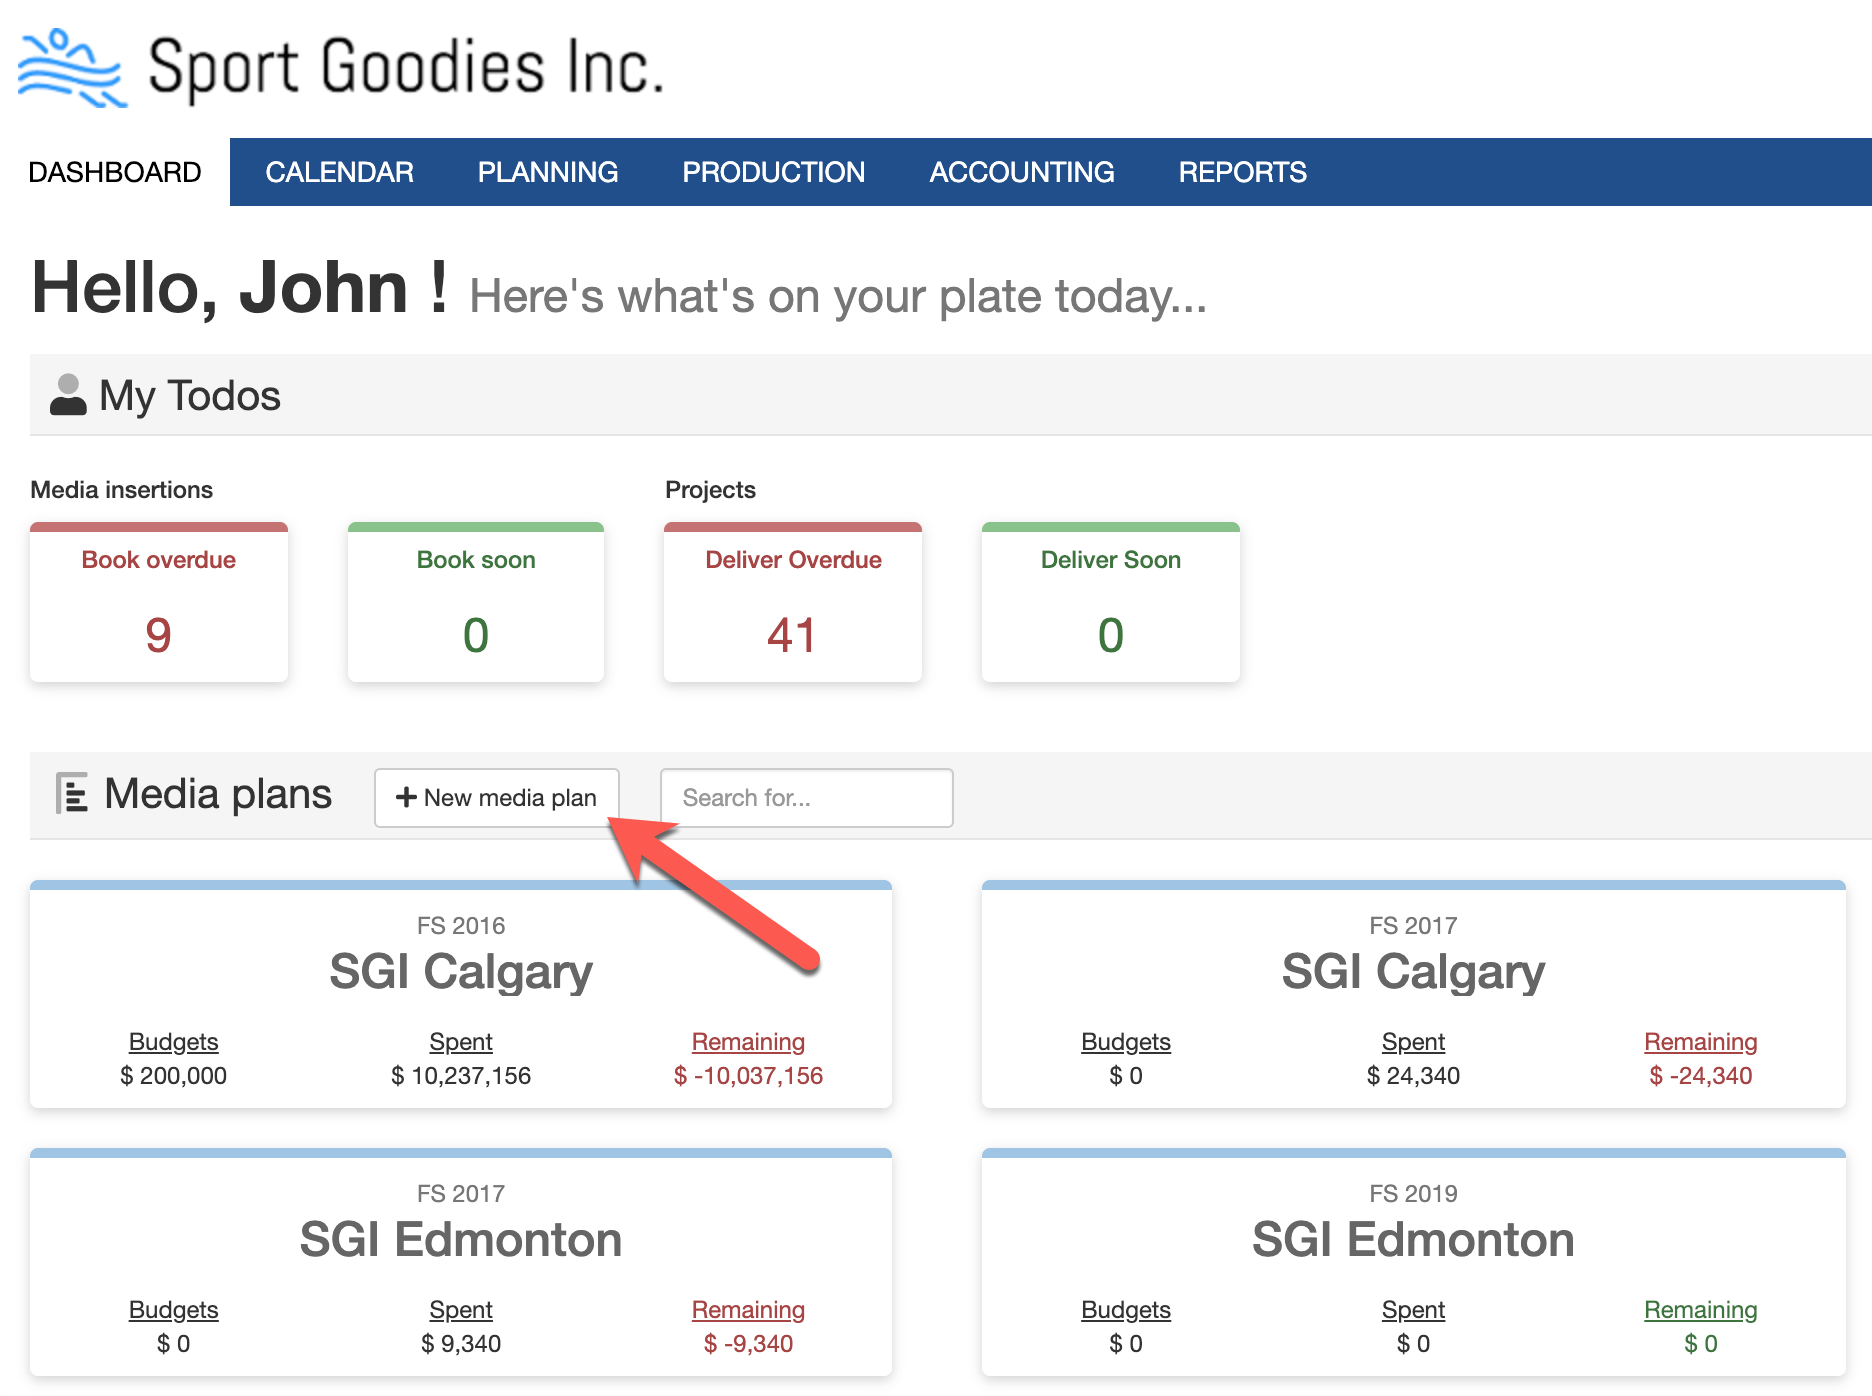The height and width of the screenshot is (1396, 1872).
Task: Switch to the Planning tab
Action: (x=547, y=172)
